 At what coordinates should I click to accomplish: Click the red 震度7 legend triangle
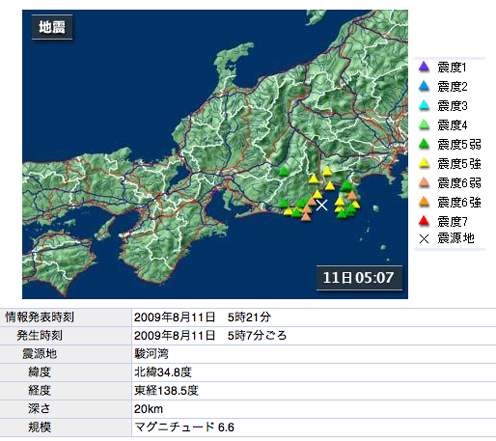point(424,221)
